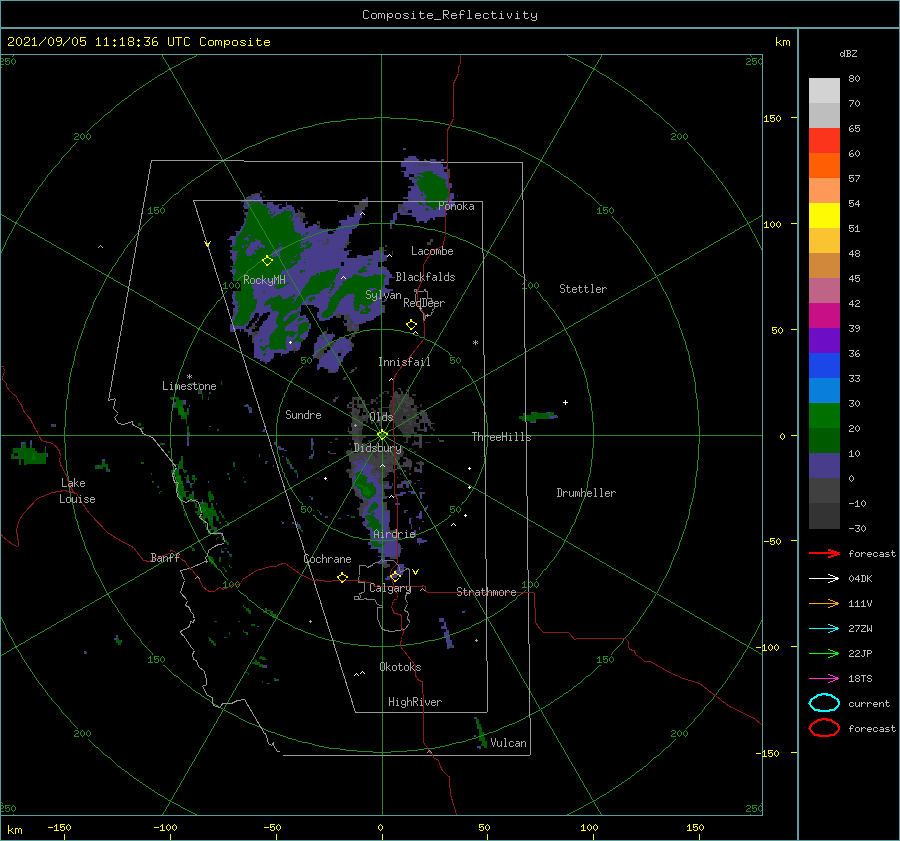Click the dBZ legend heading
The width and height of the screenshot is (900, 841).
pos(848,53)
